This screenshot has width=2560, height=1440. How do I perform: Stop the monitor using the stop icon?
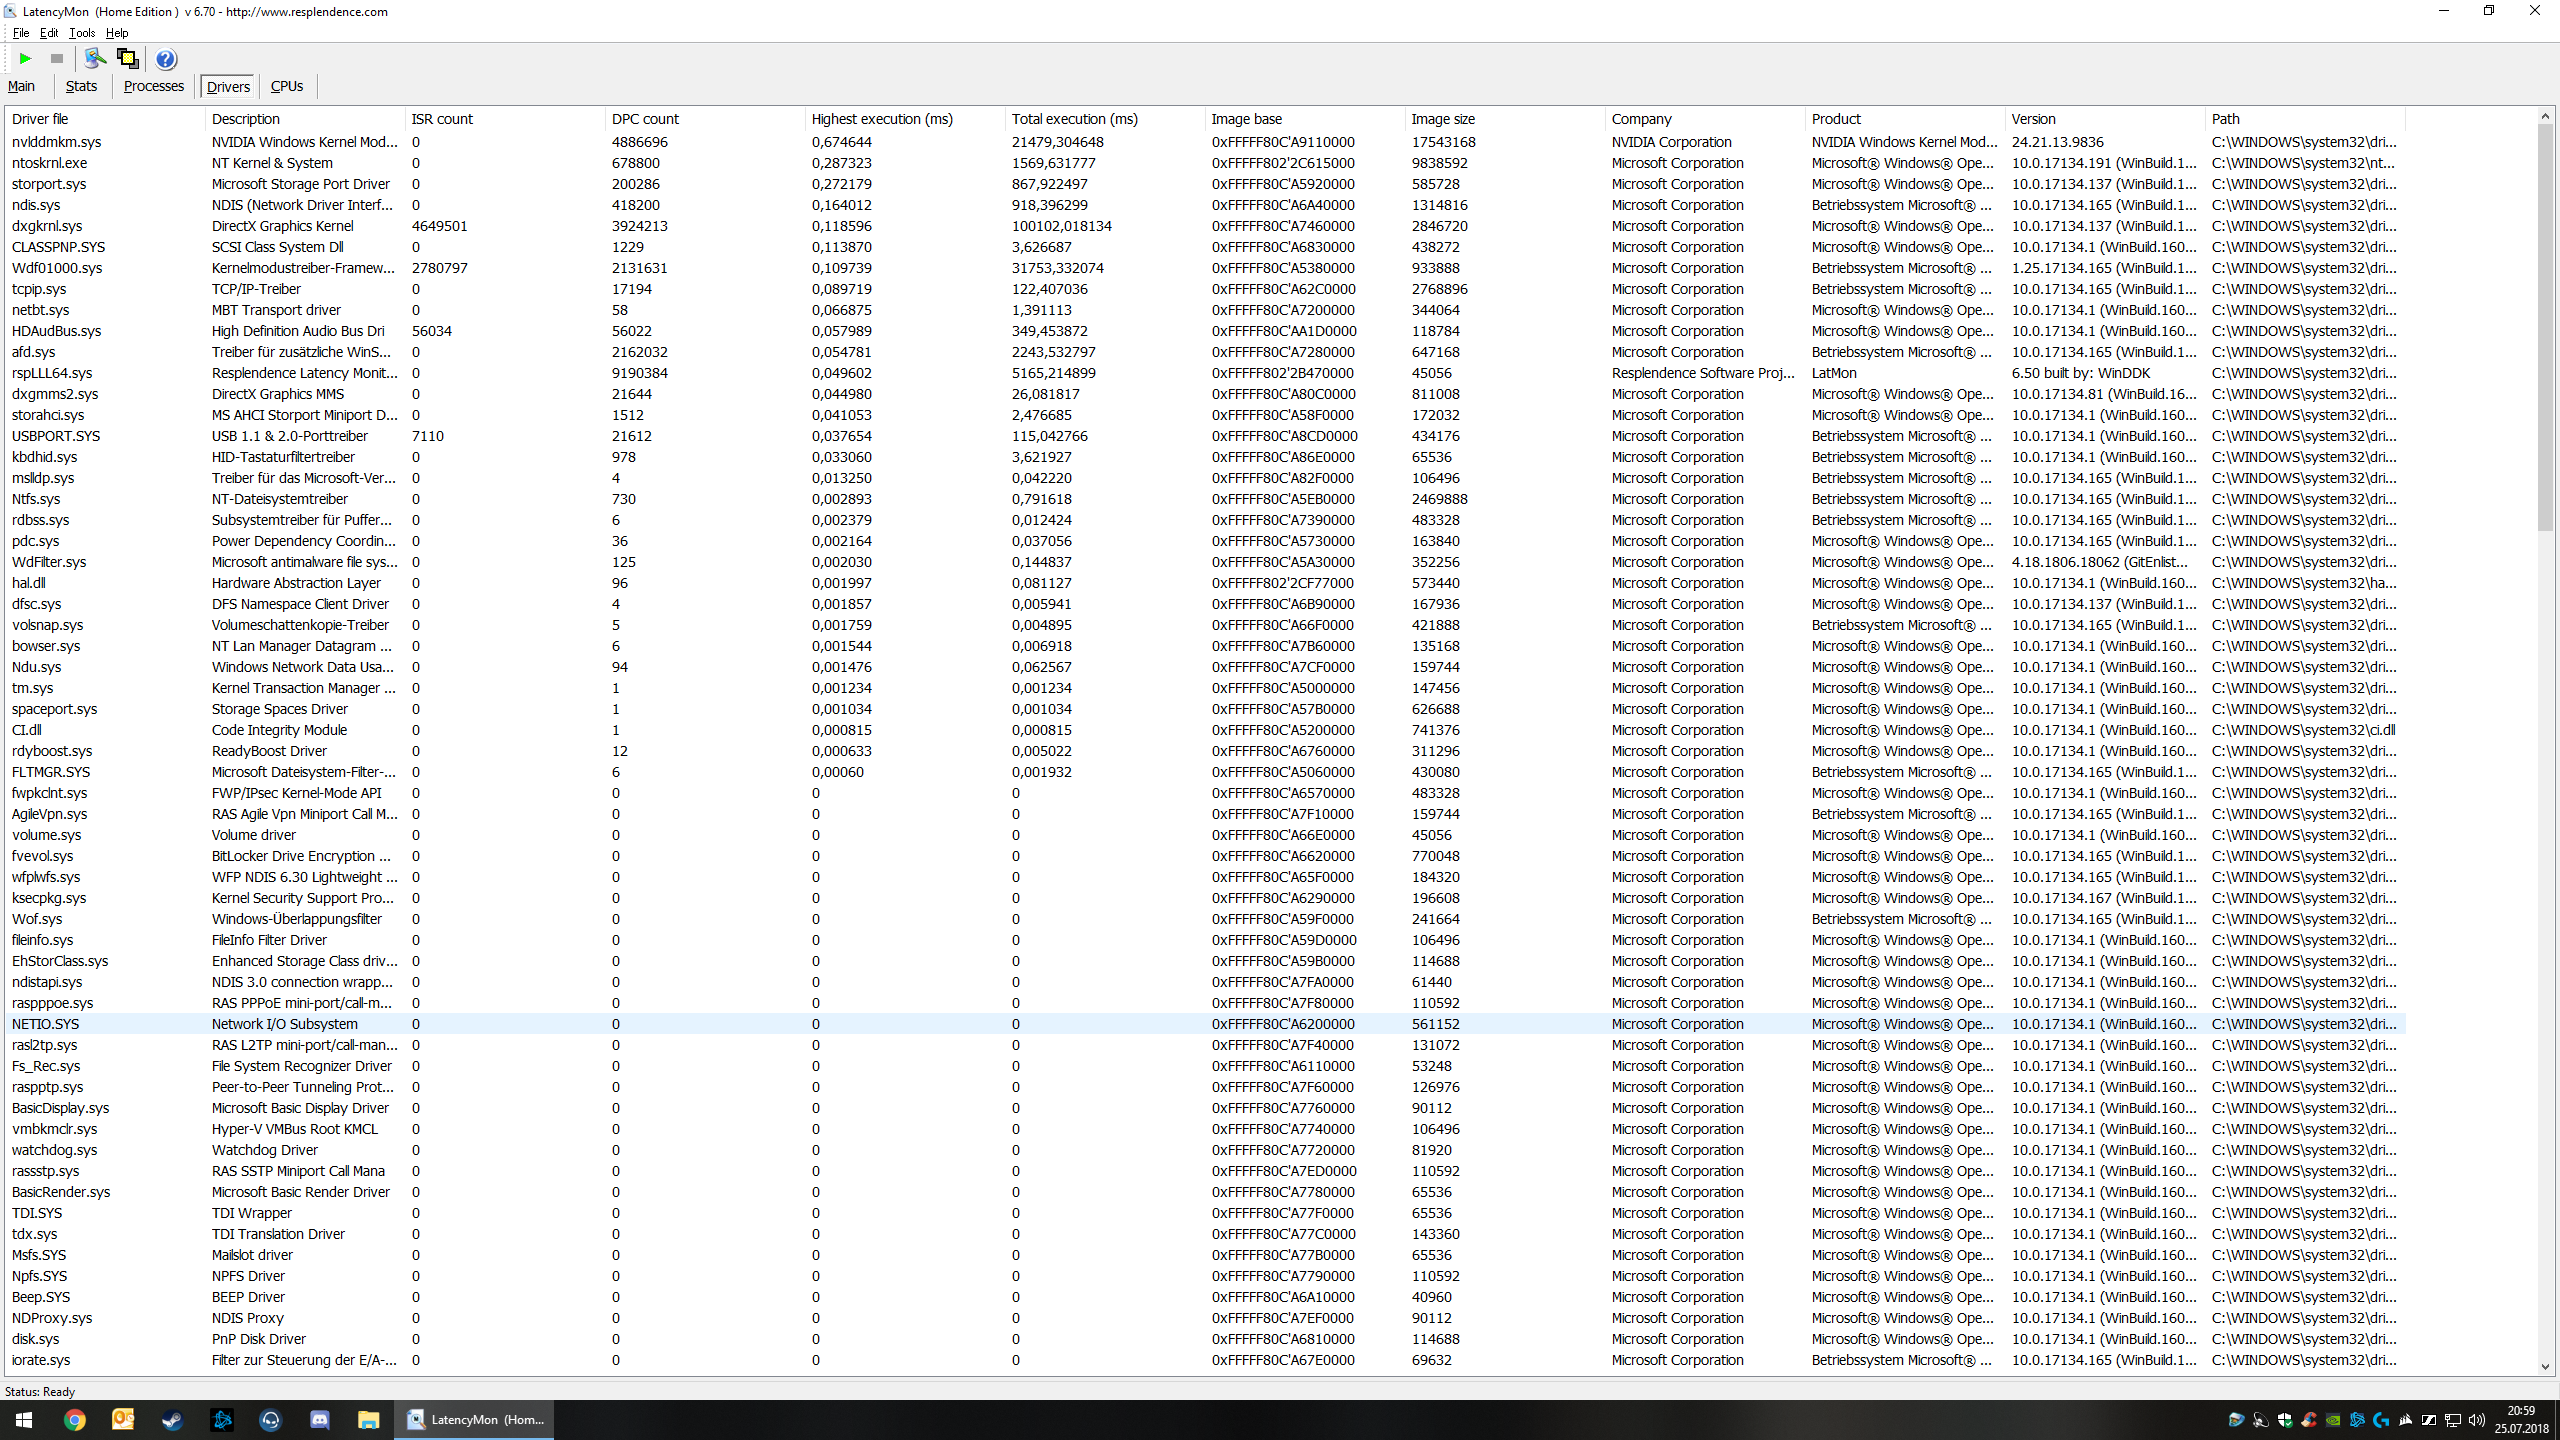coord(56,58)
